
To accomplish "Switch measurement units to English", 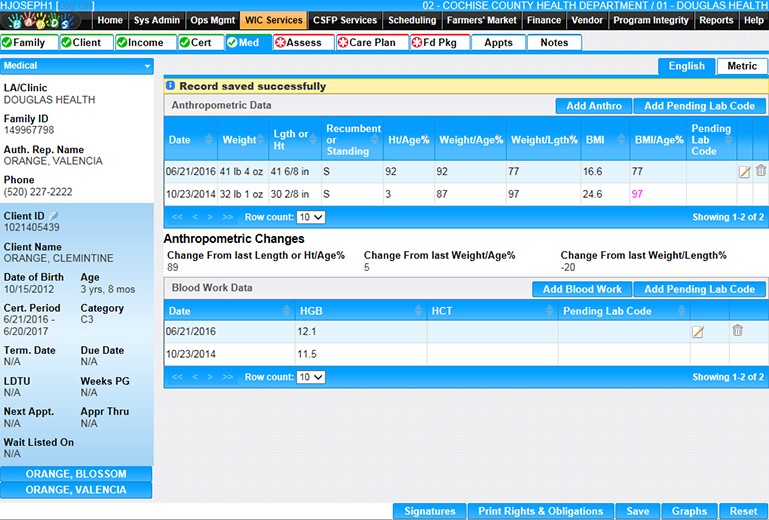I will tap(686, 66).
